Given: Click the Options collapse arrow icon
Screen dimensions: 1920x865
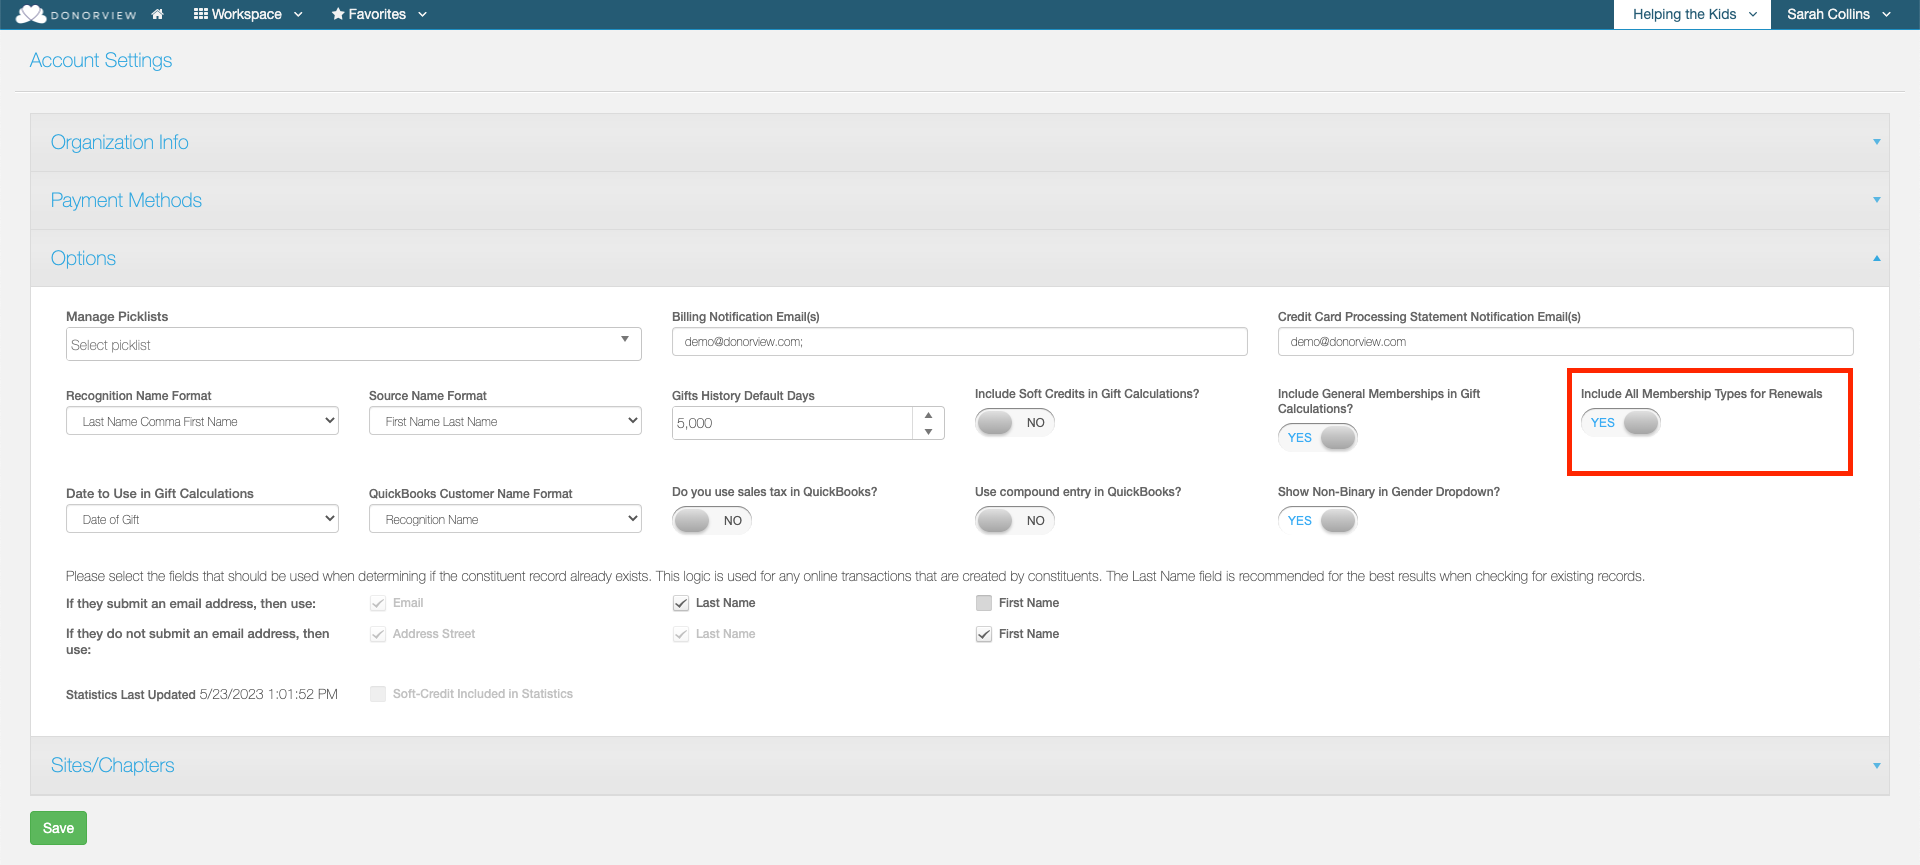Looking at the screenshot, I should [1877, 258].
